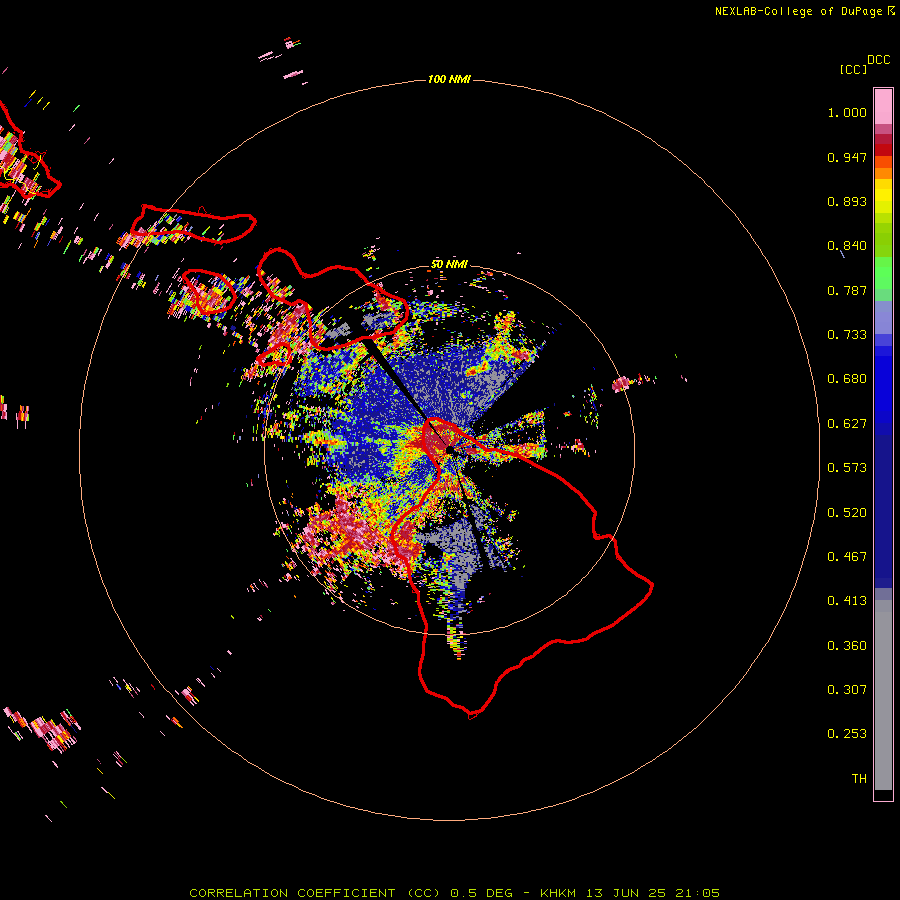The width and height of the screenshot is (900, 900).
Task: Click the 1.000 value on color scale
Action: pyautogui.click(x=847, y=112)
